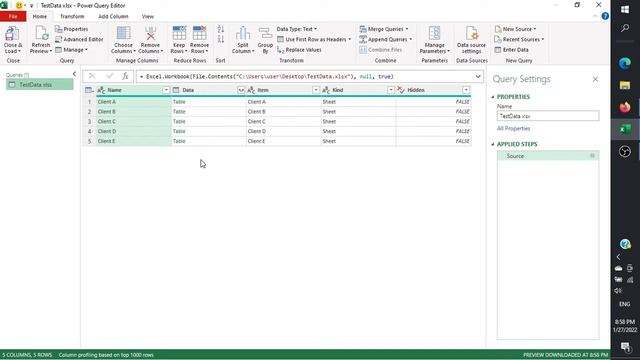This screenshot has height=360, width=640.
Task: Collapse the PROPERTIES section
Action: [x=493, y=97]
